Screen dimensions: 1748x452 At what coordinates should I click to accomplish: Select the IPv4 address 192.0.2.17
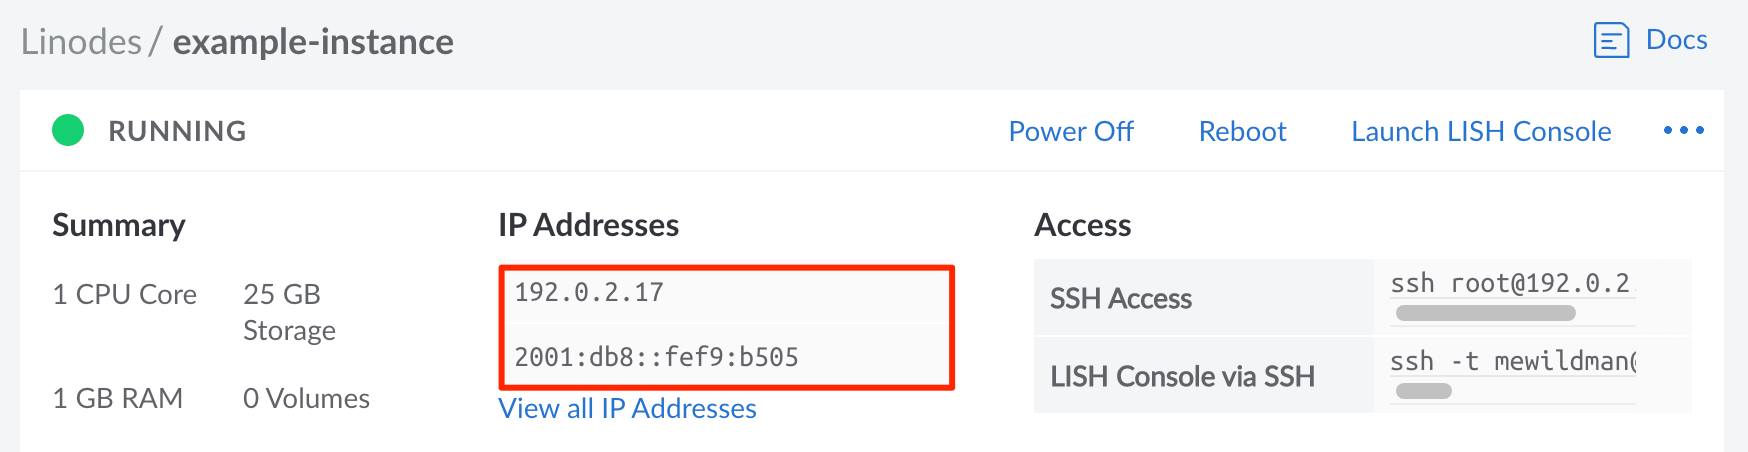(x=589, y=293)
